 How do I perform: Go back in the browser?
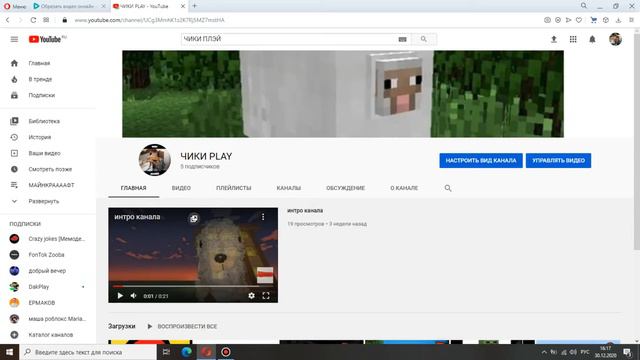tap(8, 20)
